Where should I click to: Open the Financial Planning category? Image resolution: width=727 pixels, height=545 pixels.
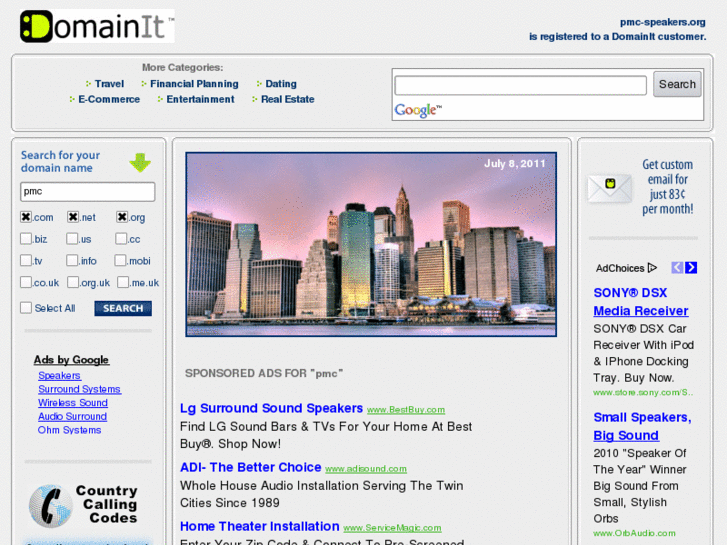[x=194, y=84]
